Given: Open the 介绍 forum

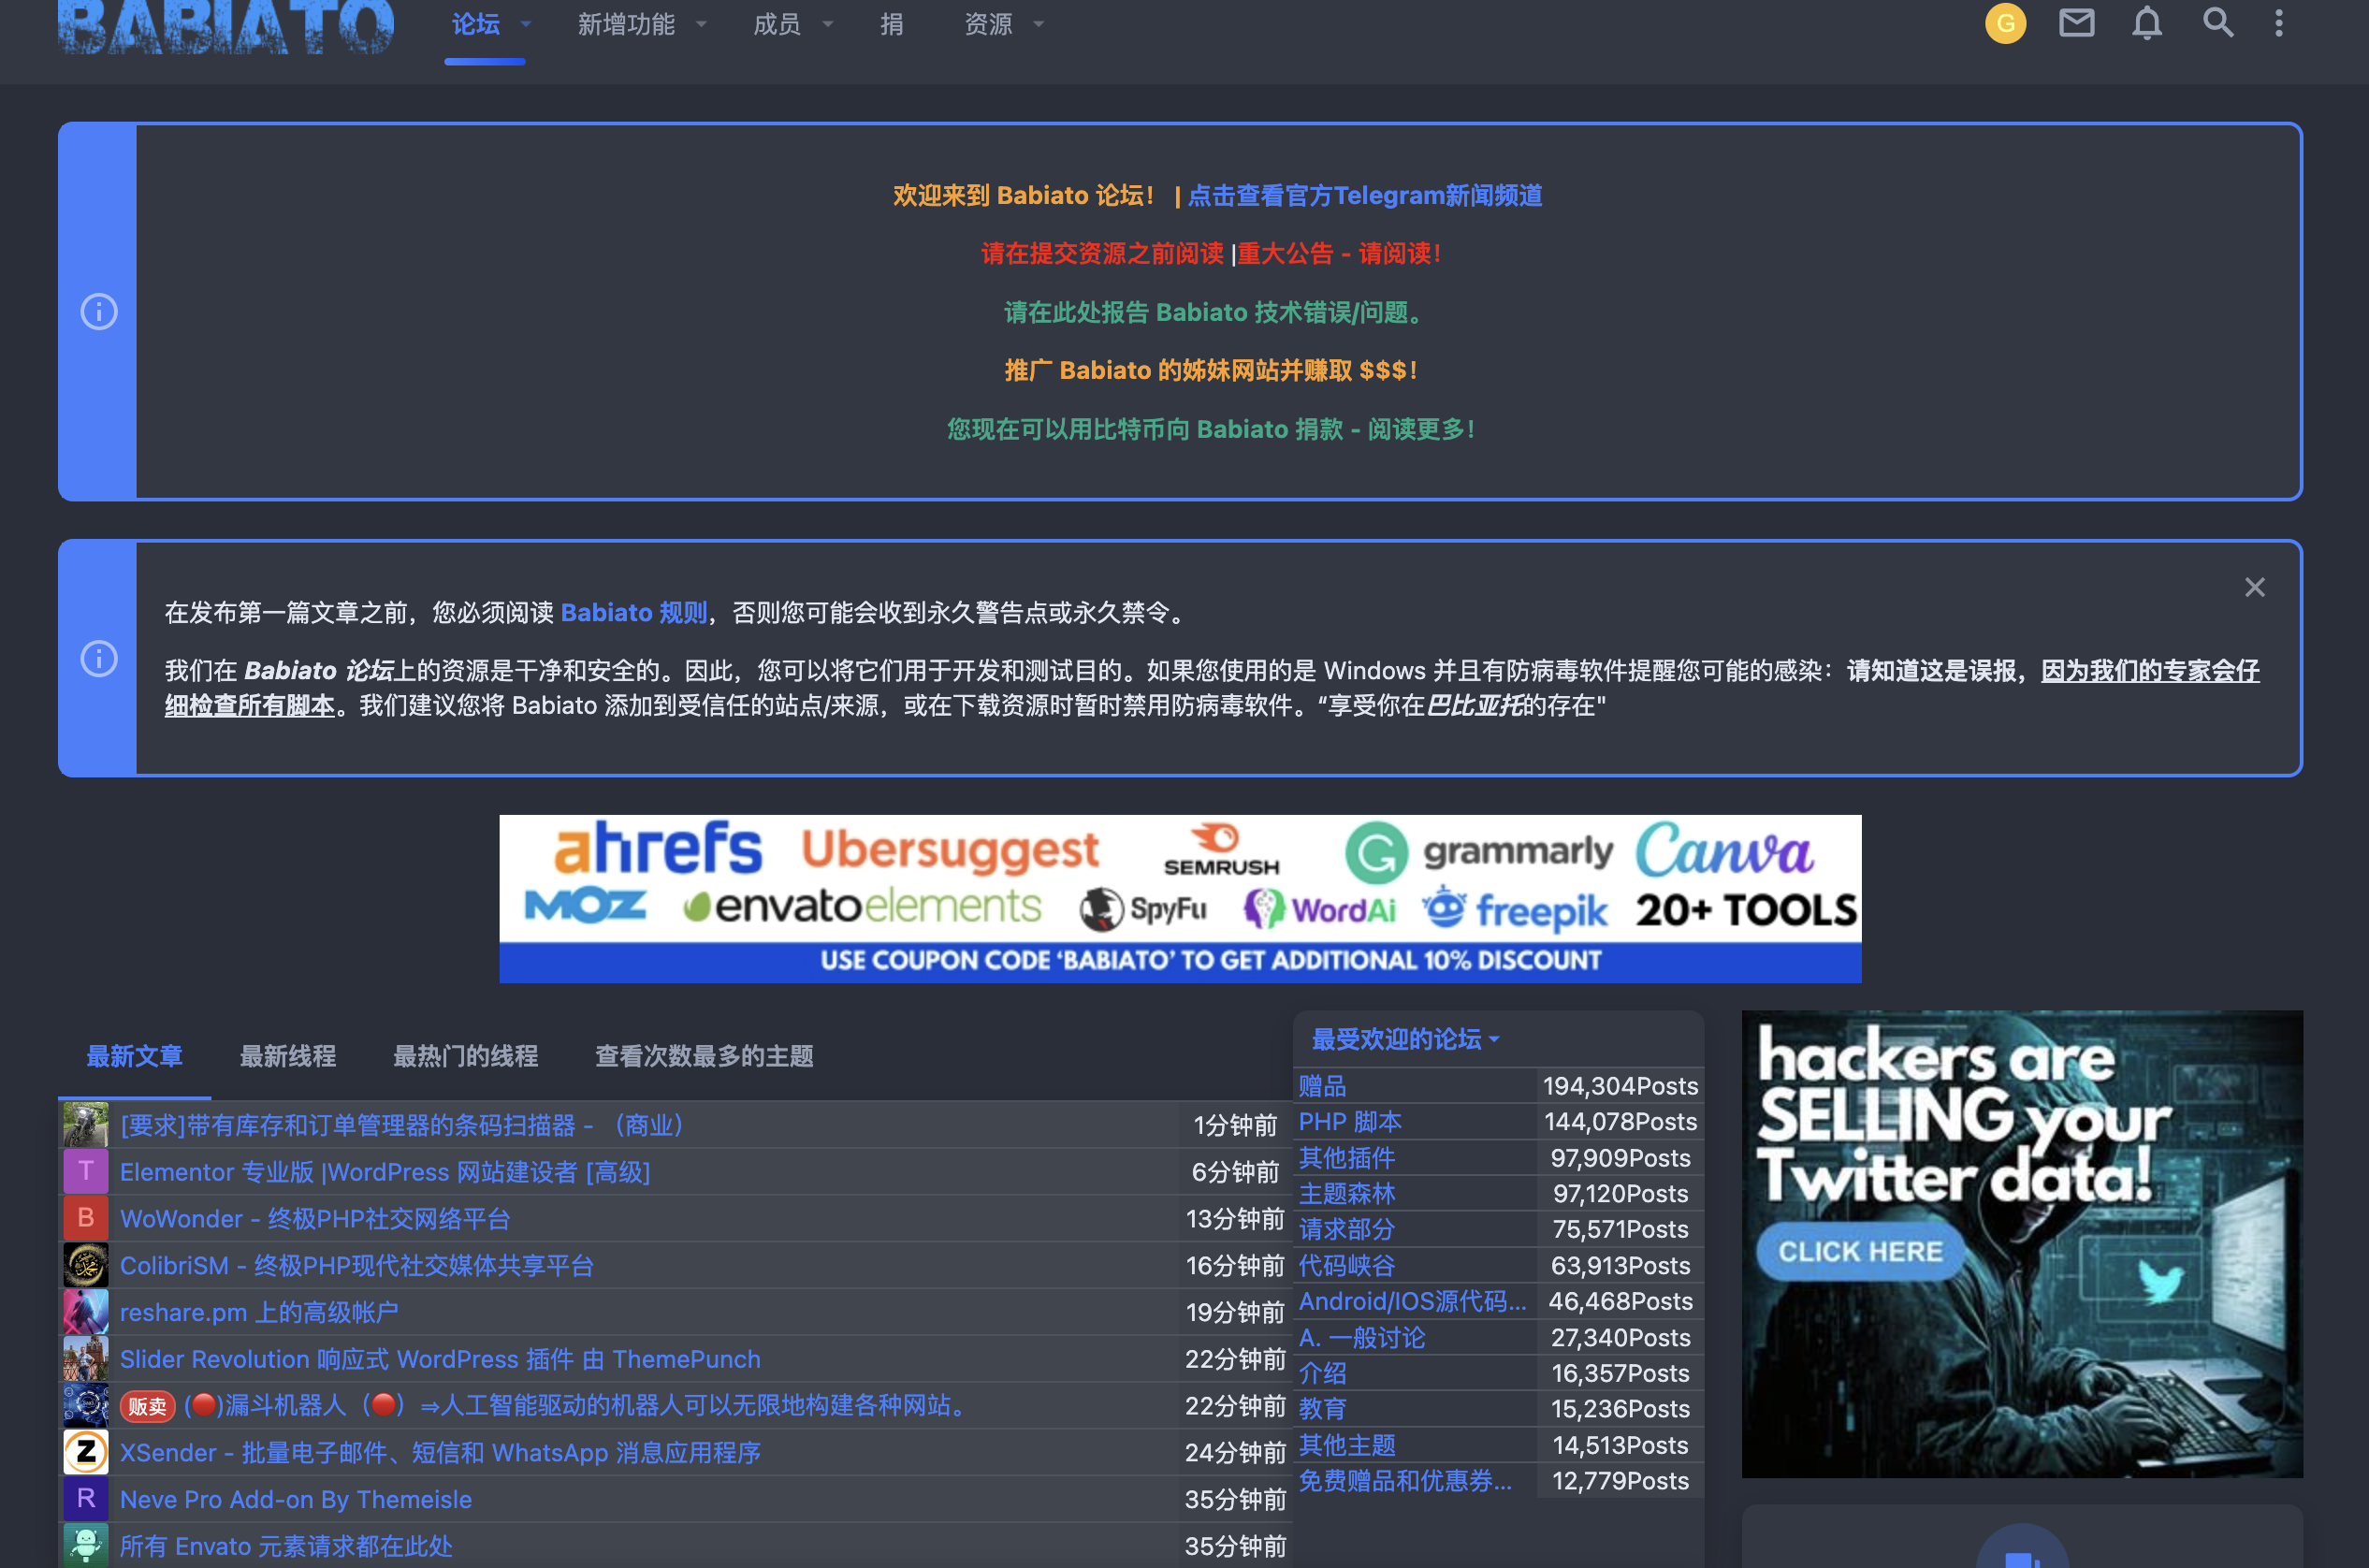Looking at the screenshot, I should (1322, 1373).
